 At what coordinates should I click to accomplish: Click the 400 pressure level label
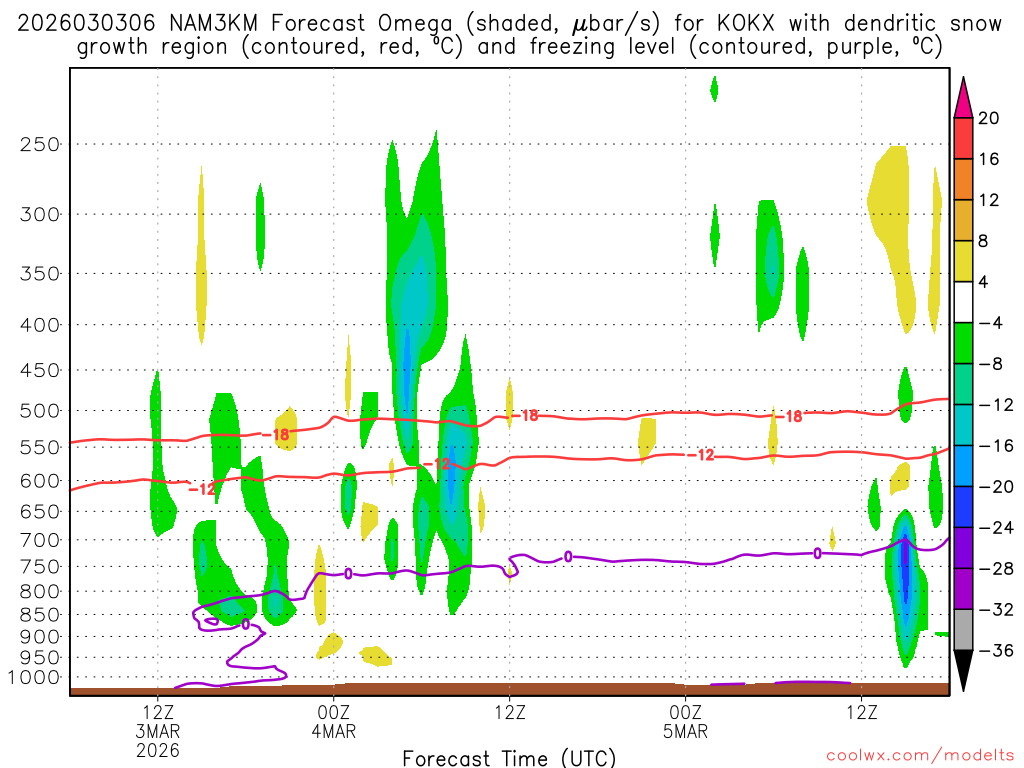40,325
